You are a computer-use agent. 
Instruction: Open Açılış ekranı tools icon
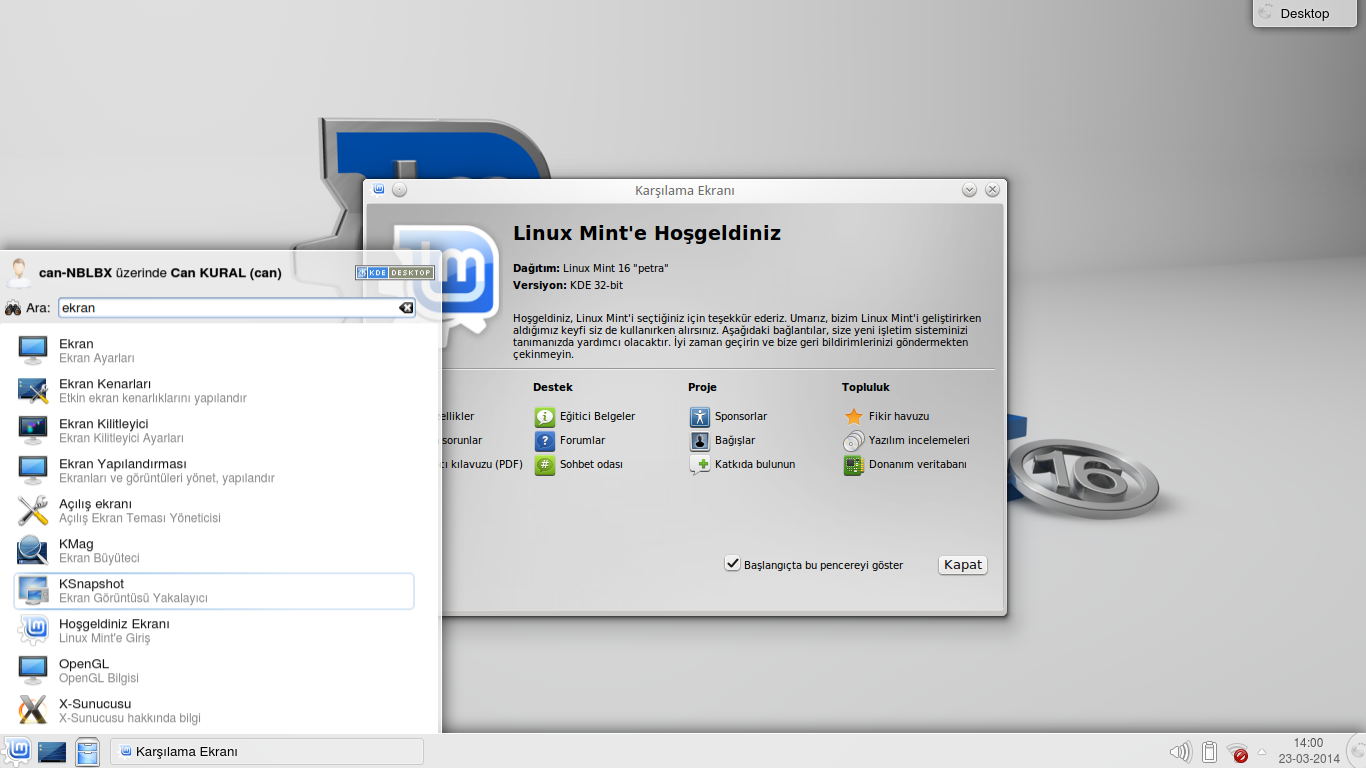tap(33, 510)
